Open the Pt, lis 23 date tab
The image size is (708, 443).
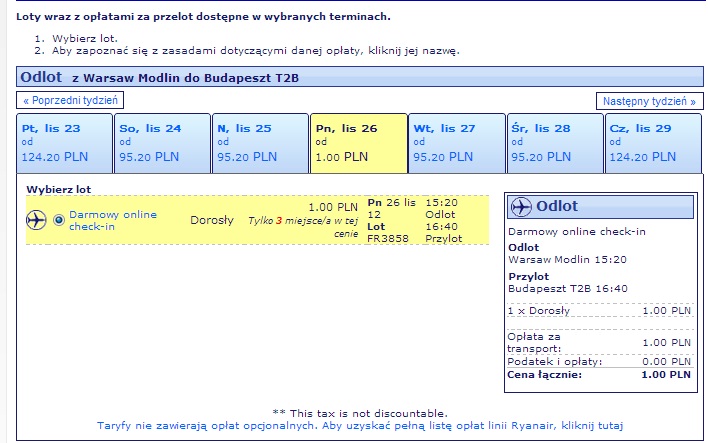(64, 143)
